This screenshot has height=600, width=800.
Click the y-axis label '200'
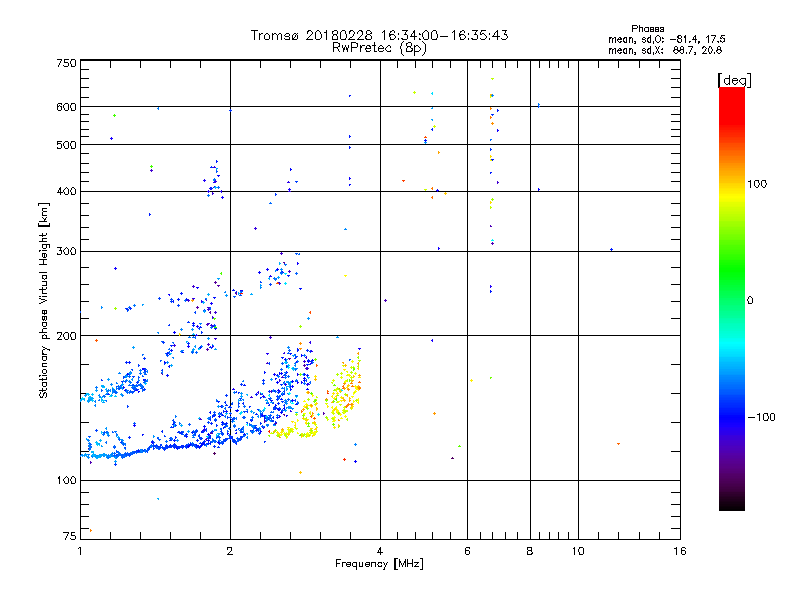(66, 336)
